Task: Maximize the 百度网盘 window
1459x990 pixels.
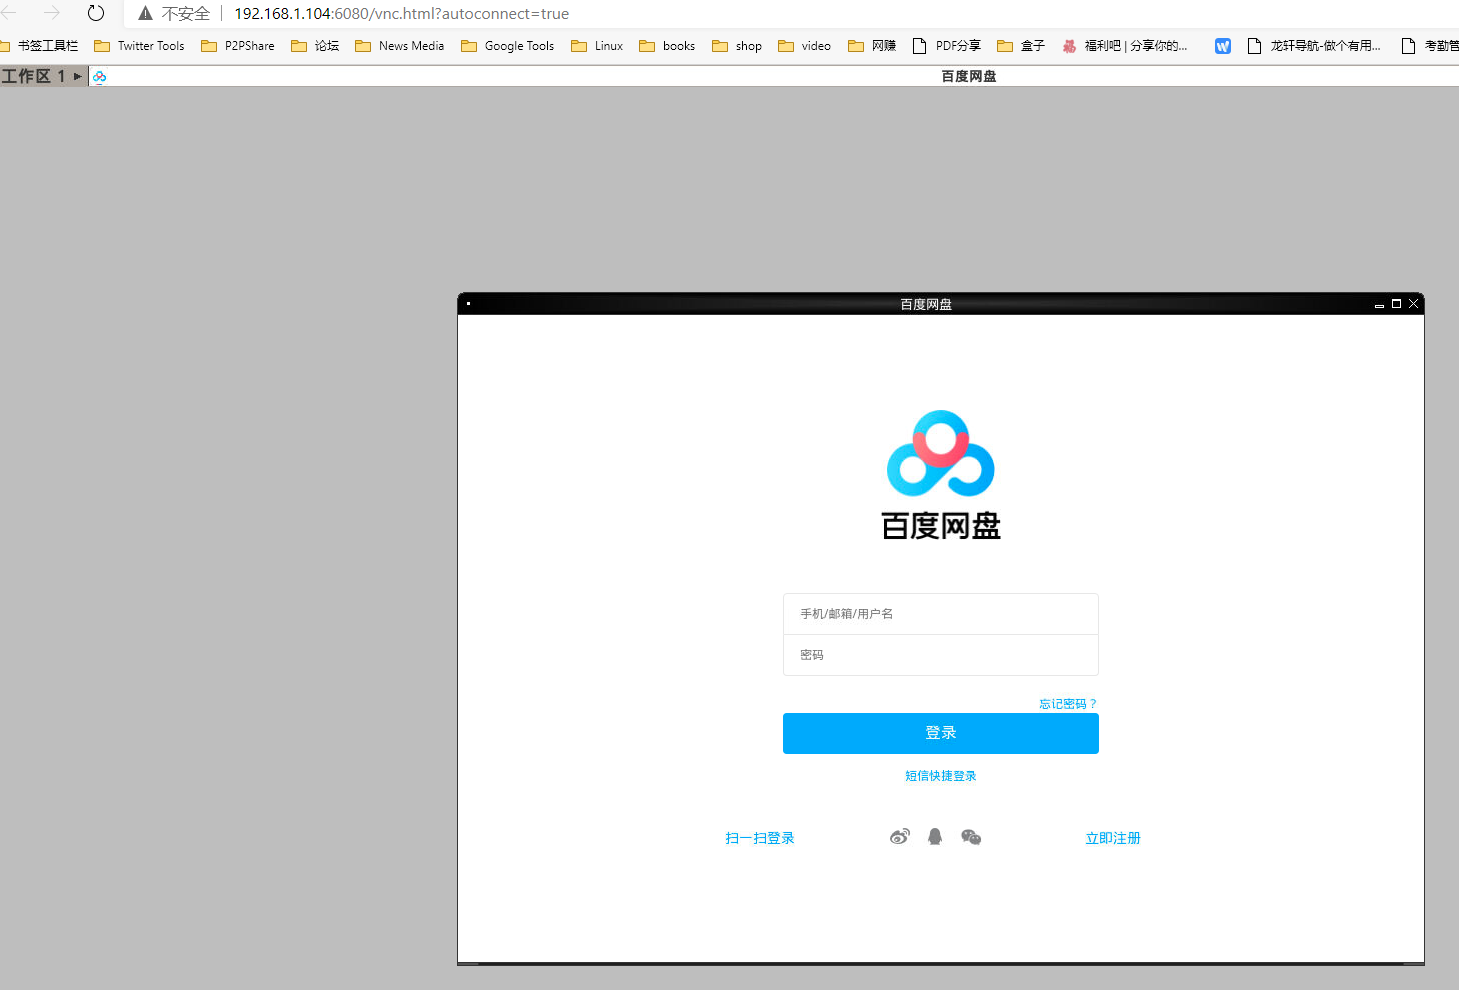Action: coord(1396,304)
